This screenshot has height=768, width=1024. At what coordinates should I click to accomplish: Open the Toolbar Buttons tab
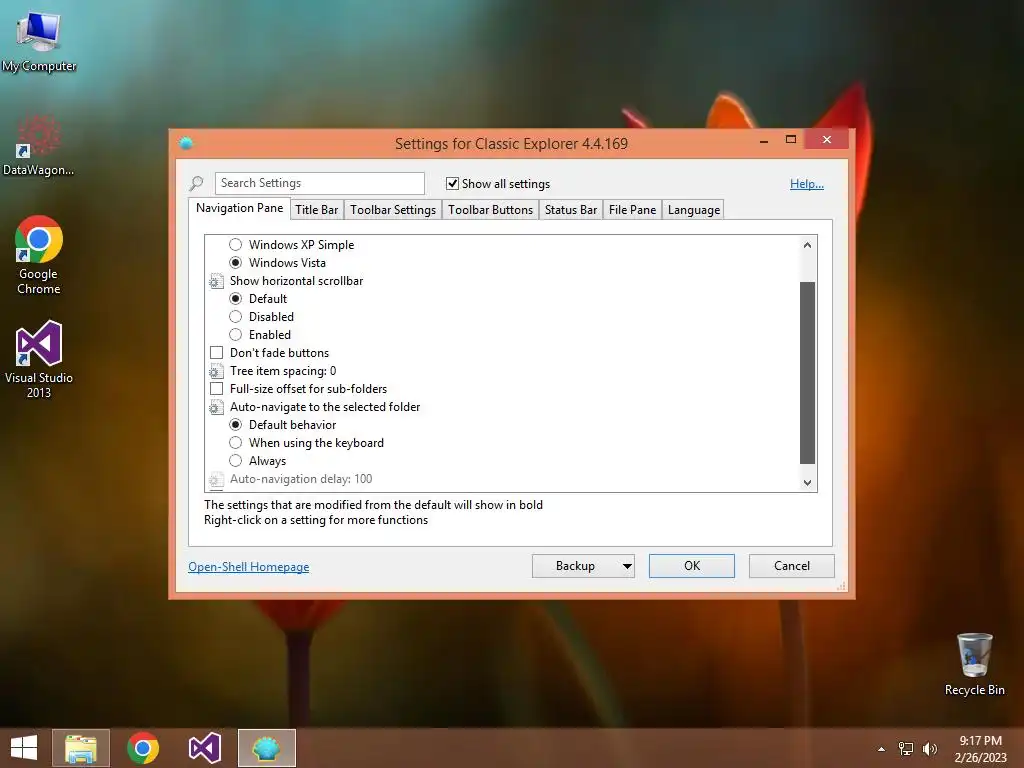tap(490, 210)
